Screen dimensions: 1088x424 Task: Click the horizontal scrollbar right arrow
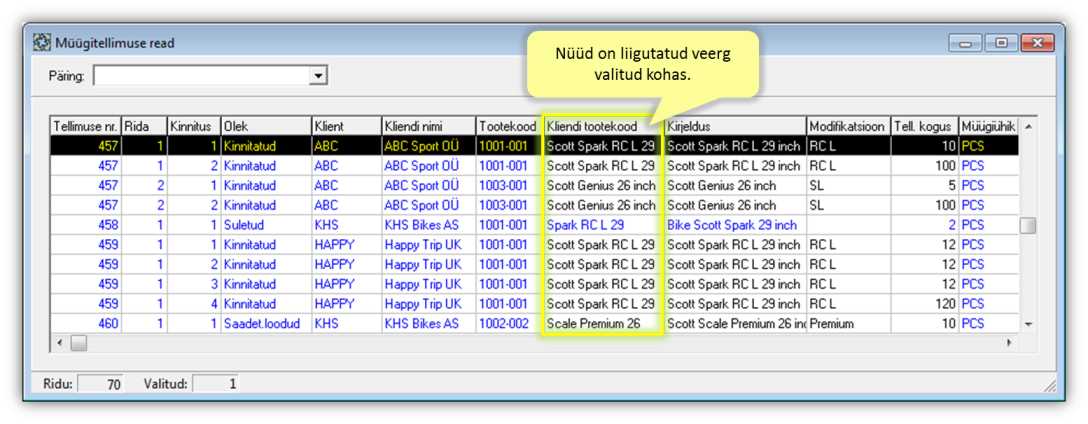(1009, 342)
